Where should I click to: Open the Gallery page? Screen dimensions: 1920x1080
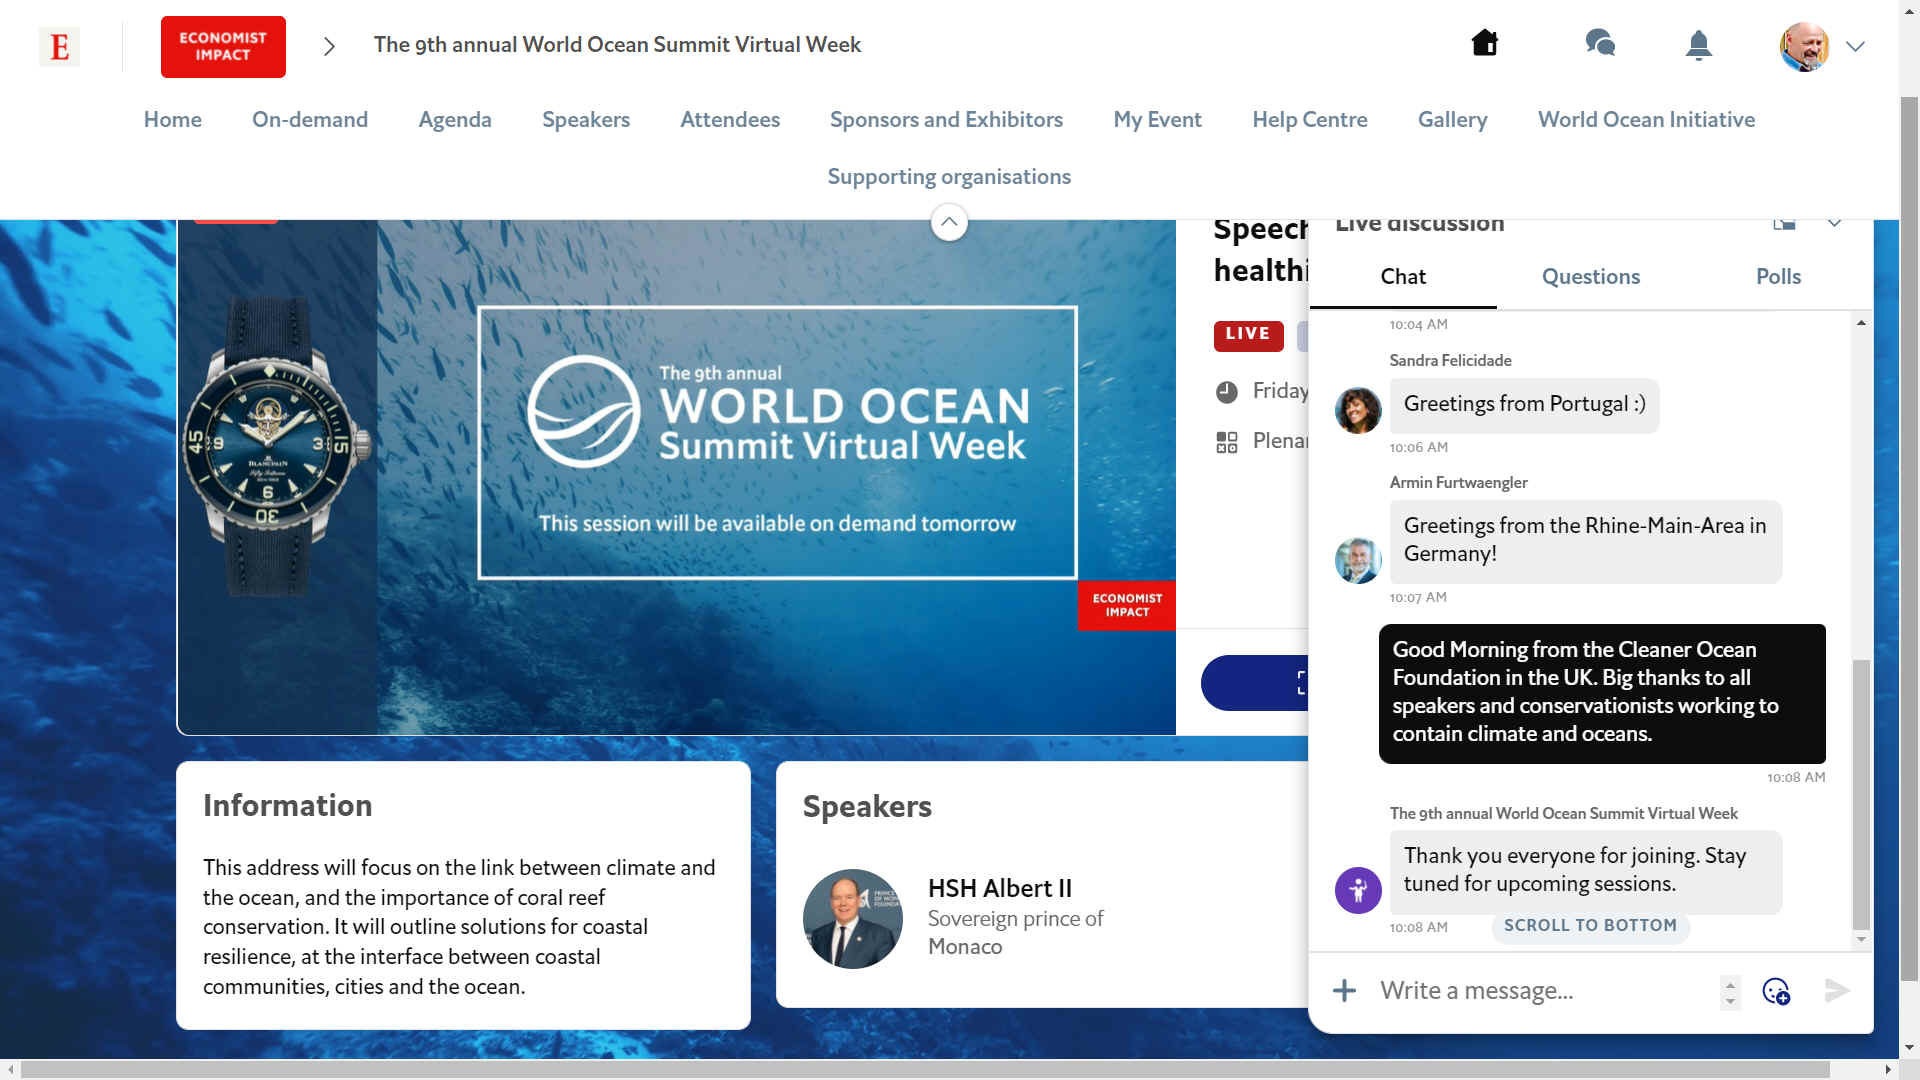[x=1452, y=120]
